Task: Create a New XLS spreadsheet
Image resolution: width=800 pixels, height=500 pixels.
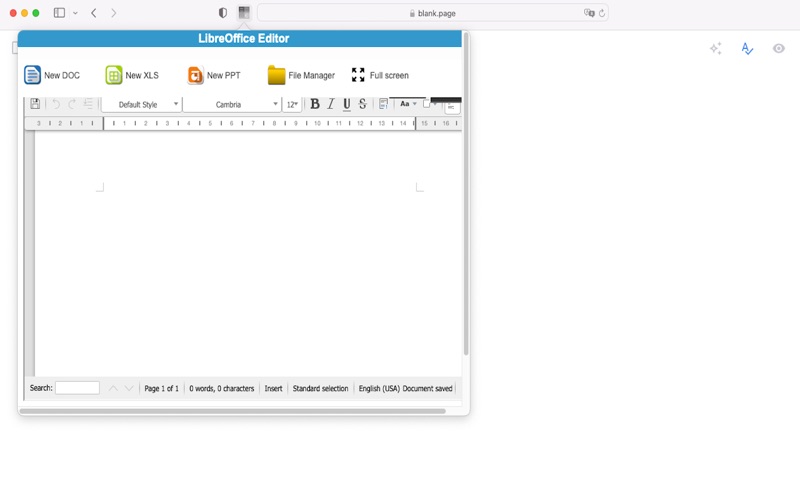Action: (x=132, y=75)
